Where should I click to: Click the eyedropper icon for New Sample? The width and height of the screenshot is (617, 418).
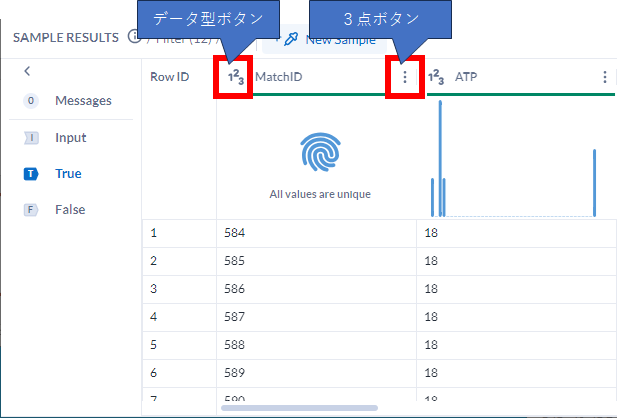click(292, 40)
